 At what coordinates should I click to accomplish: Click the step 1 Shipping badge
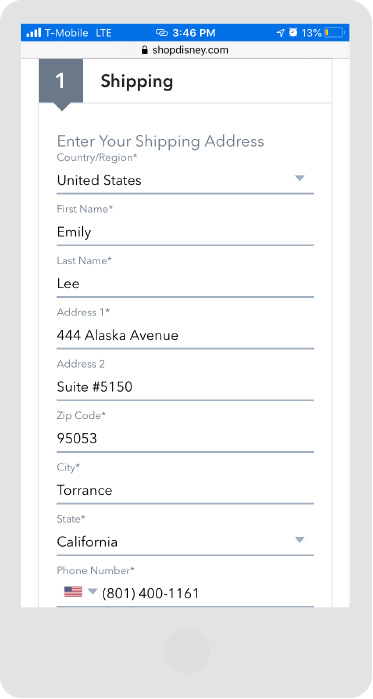pos(61,81)
